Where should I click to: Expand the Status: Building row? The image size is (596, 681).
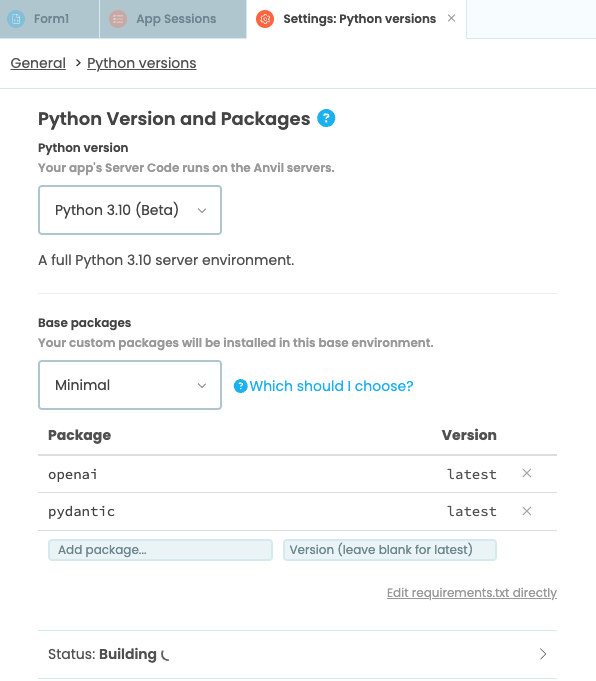pyautogui.click(x=297, y=654)
